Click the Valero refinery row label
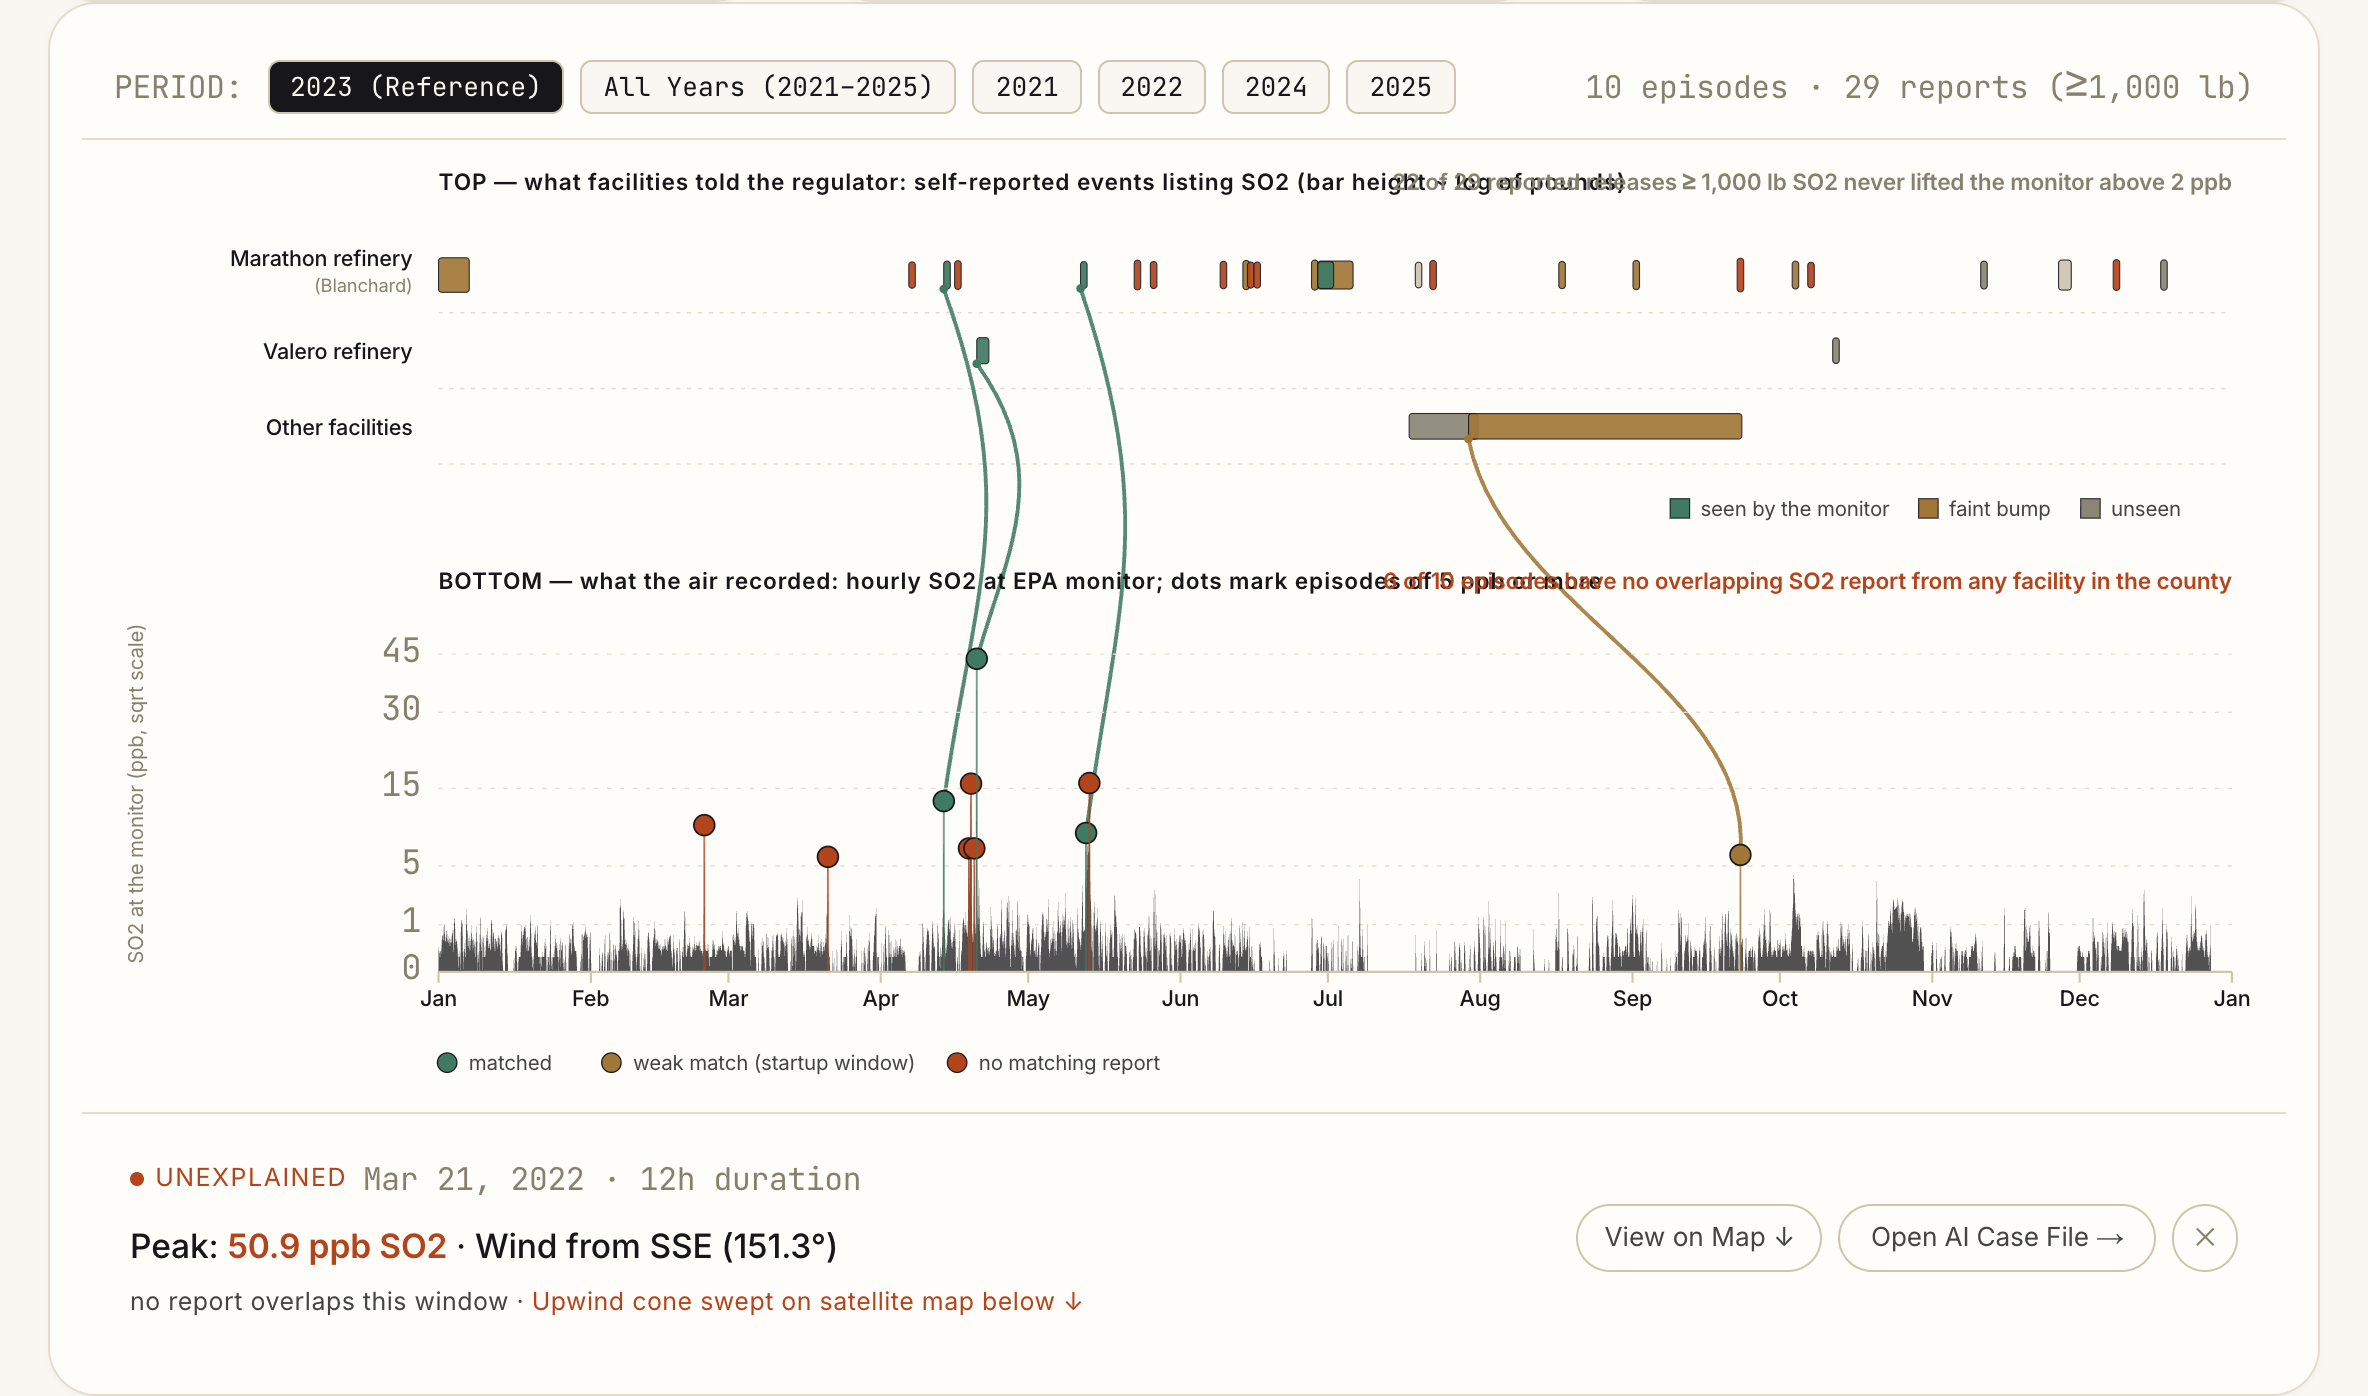This screenshot has width=2368, height=1396. 337,352
